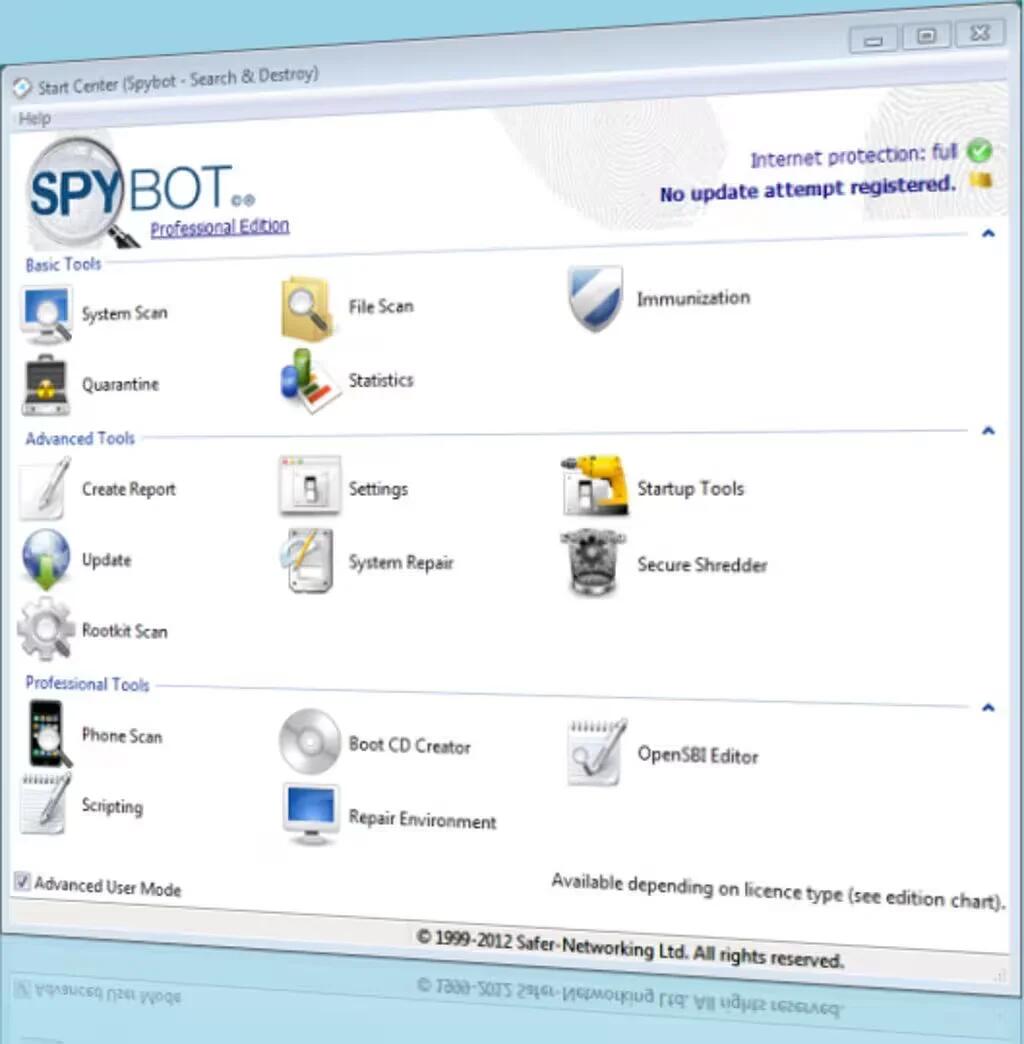Click the Advanced Tools heading
Image resolution: width=1024 pixels, height=1044 pixels.
click(x=80, y=438)
